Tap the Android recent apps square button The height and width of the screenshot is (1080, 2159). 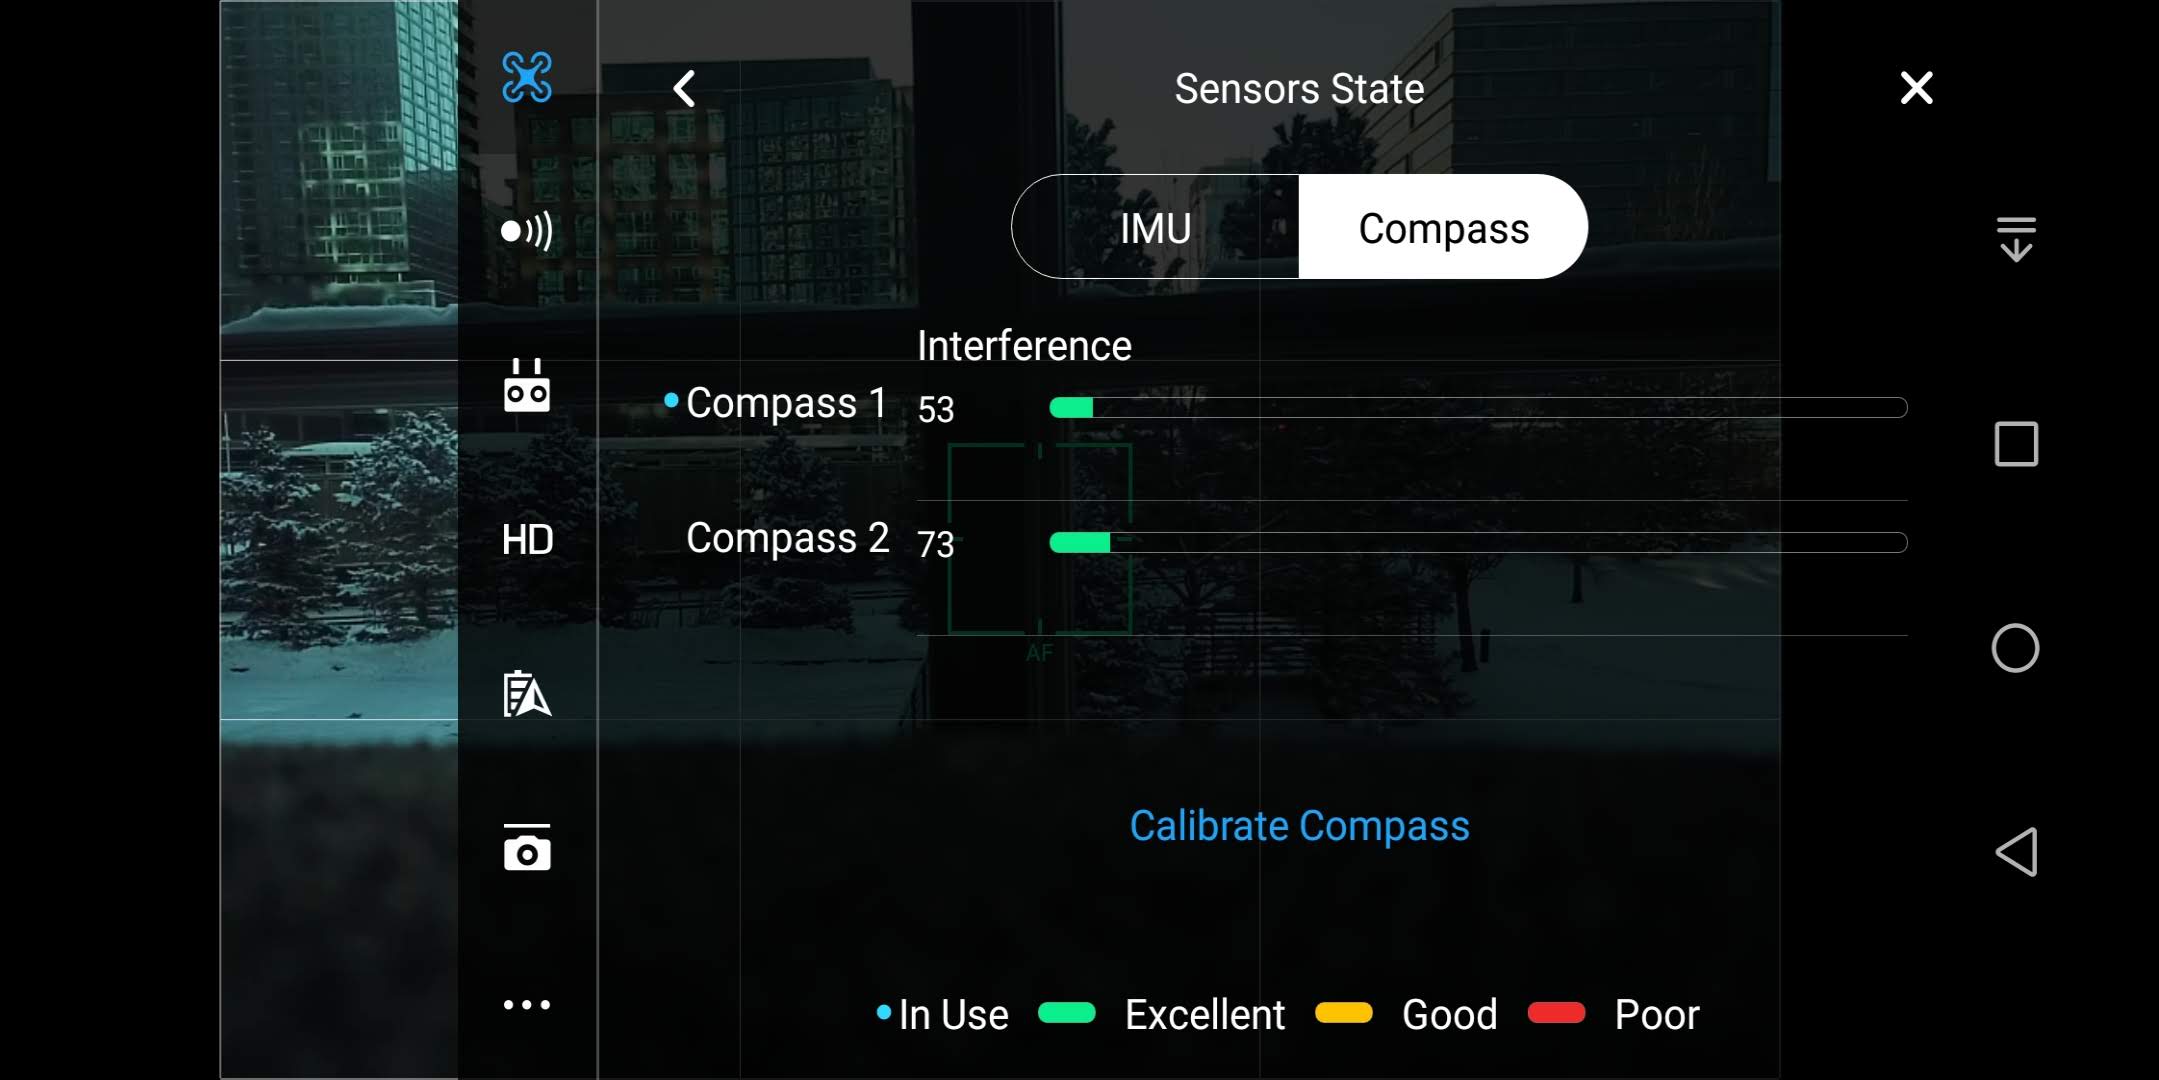(2016, 444)
